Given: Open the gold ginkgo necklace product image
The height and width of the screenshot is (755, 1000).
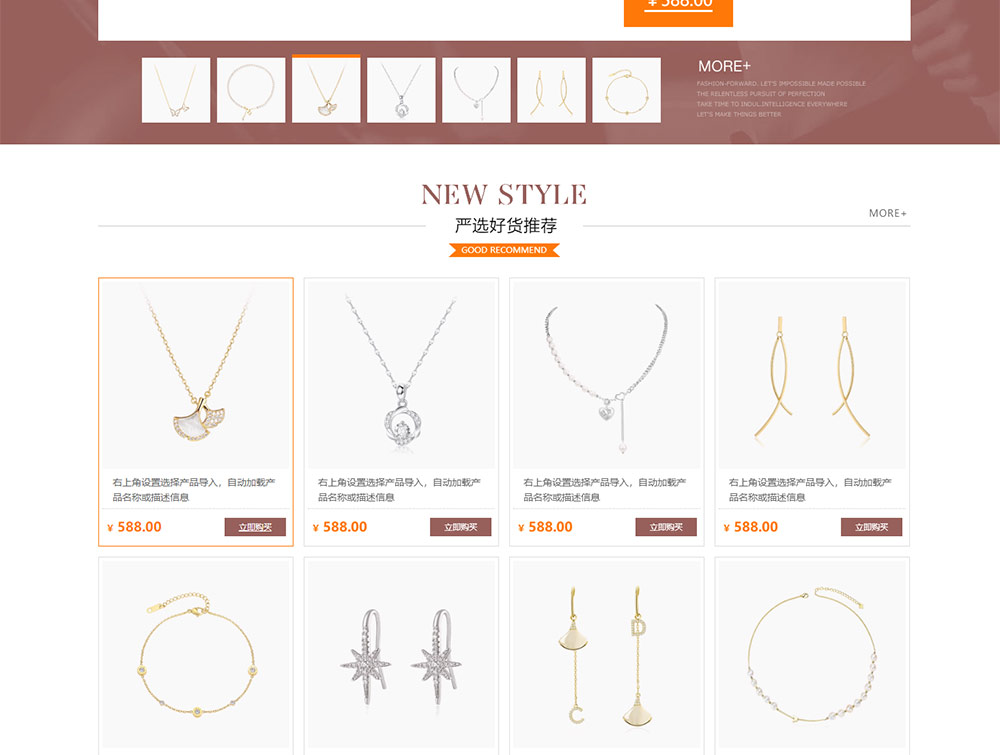Looking at the screenshot, I should (196, 374).
